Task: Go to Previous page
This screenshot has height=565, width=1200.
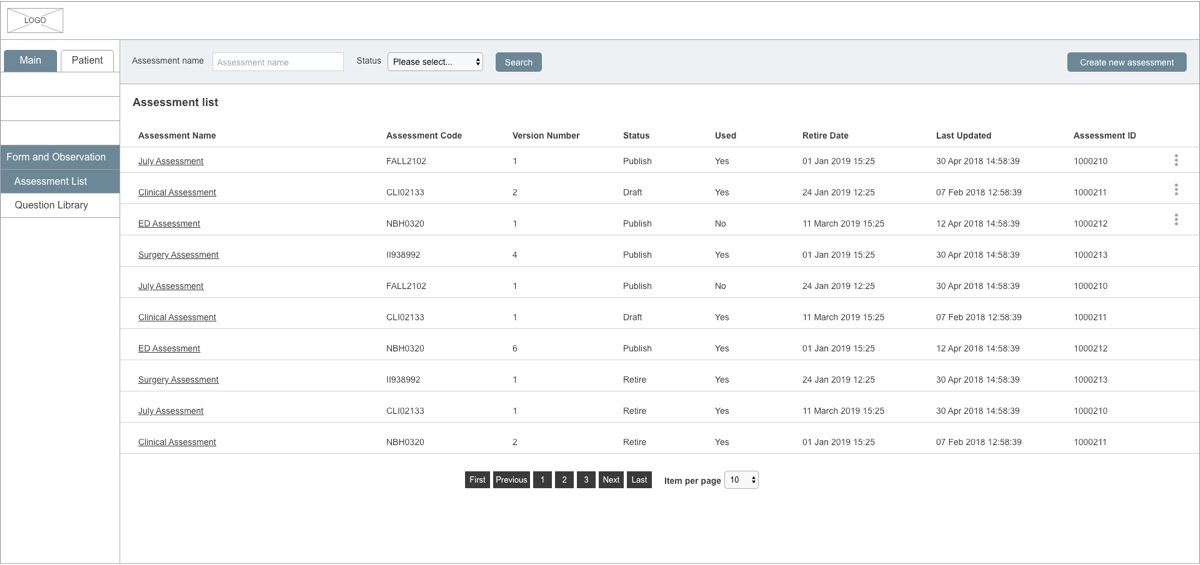Action: coord(511,480)
